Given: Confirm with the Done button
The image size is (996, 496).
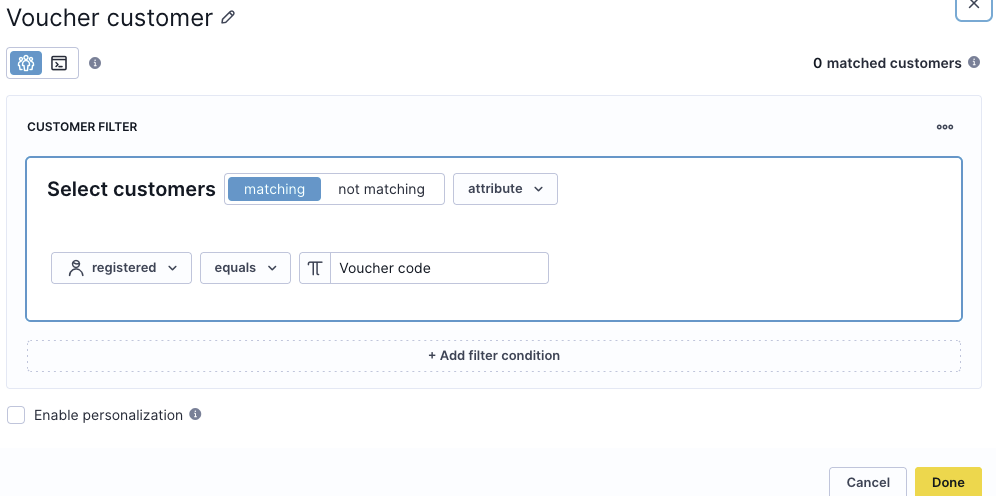Looking at the screenshot, I should pyautogui.click(x=948, y=482).
